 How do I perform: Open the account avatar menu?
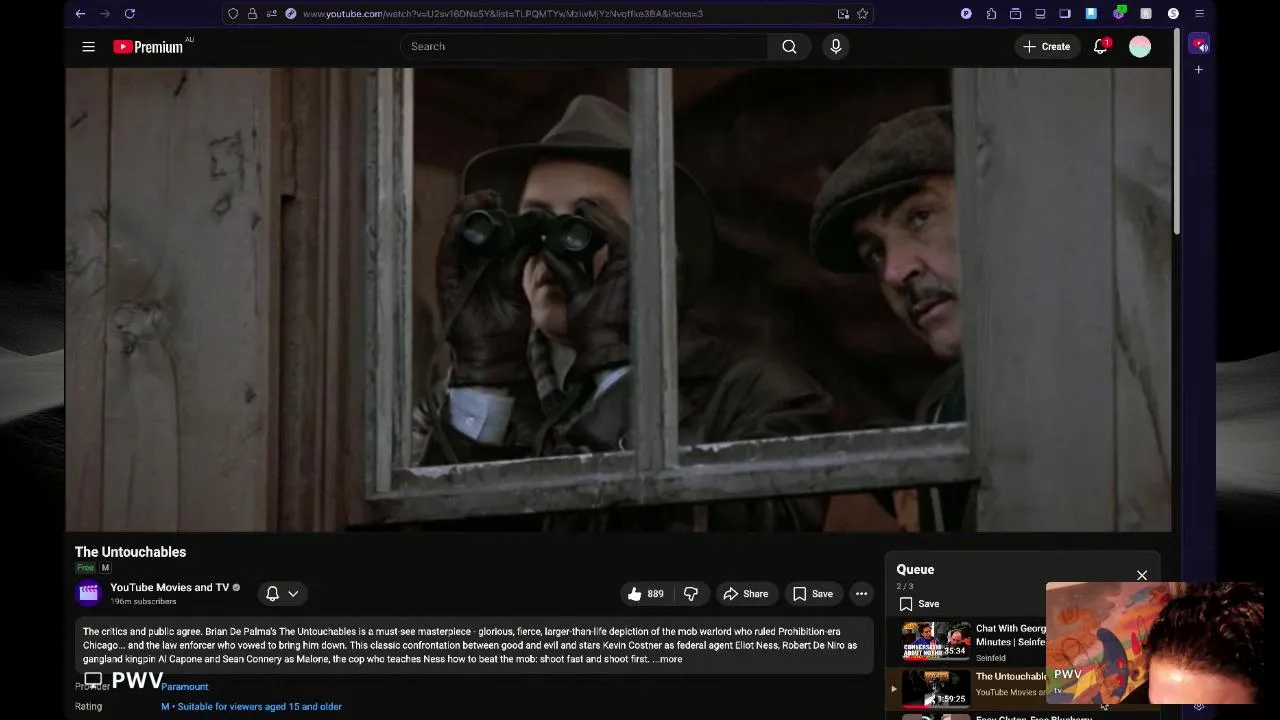click(1140, 46)
